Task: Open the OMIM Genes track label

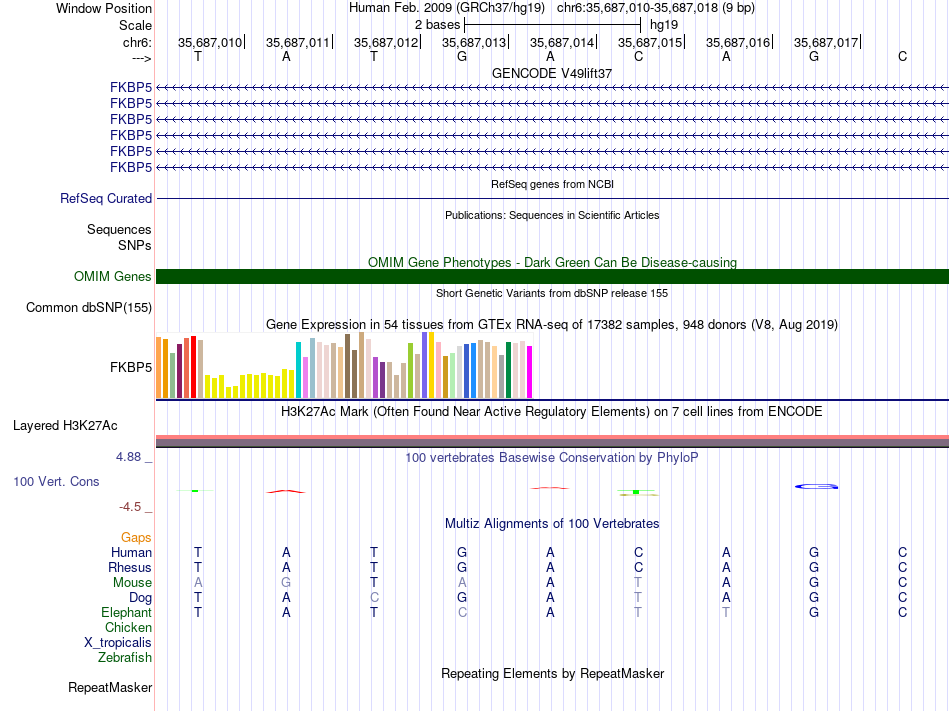Action: coord(112,277)
